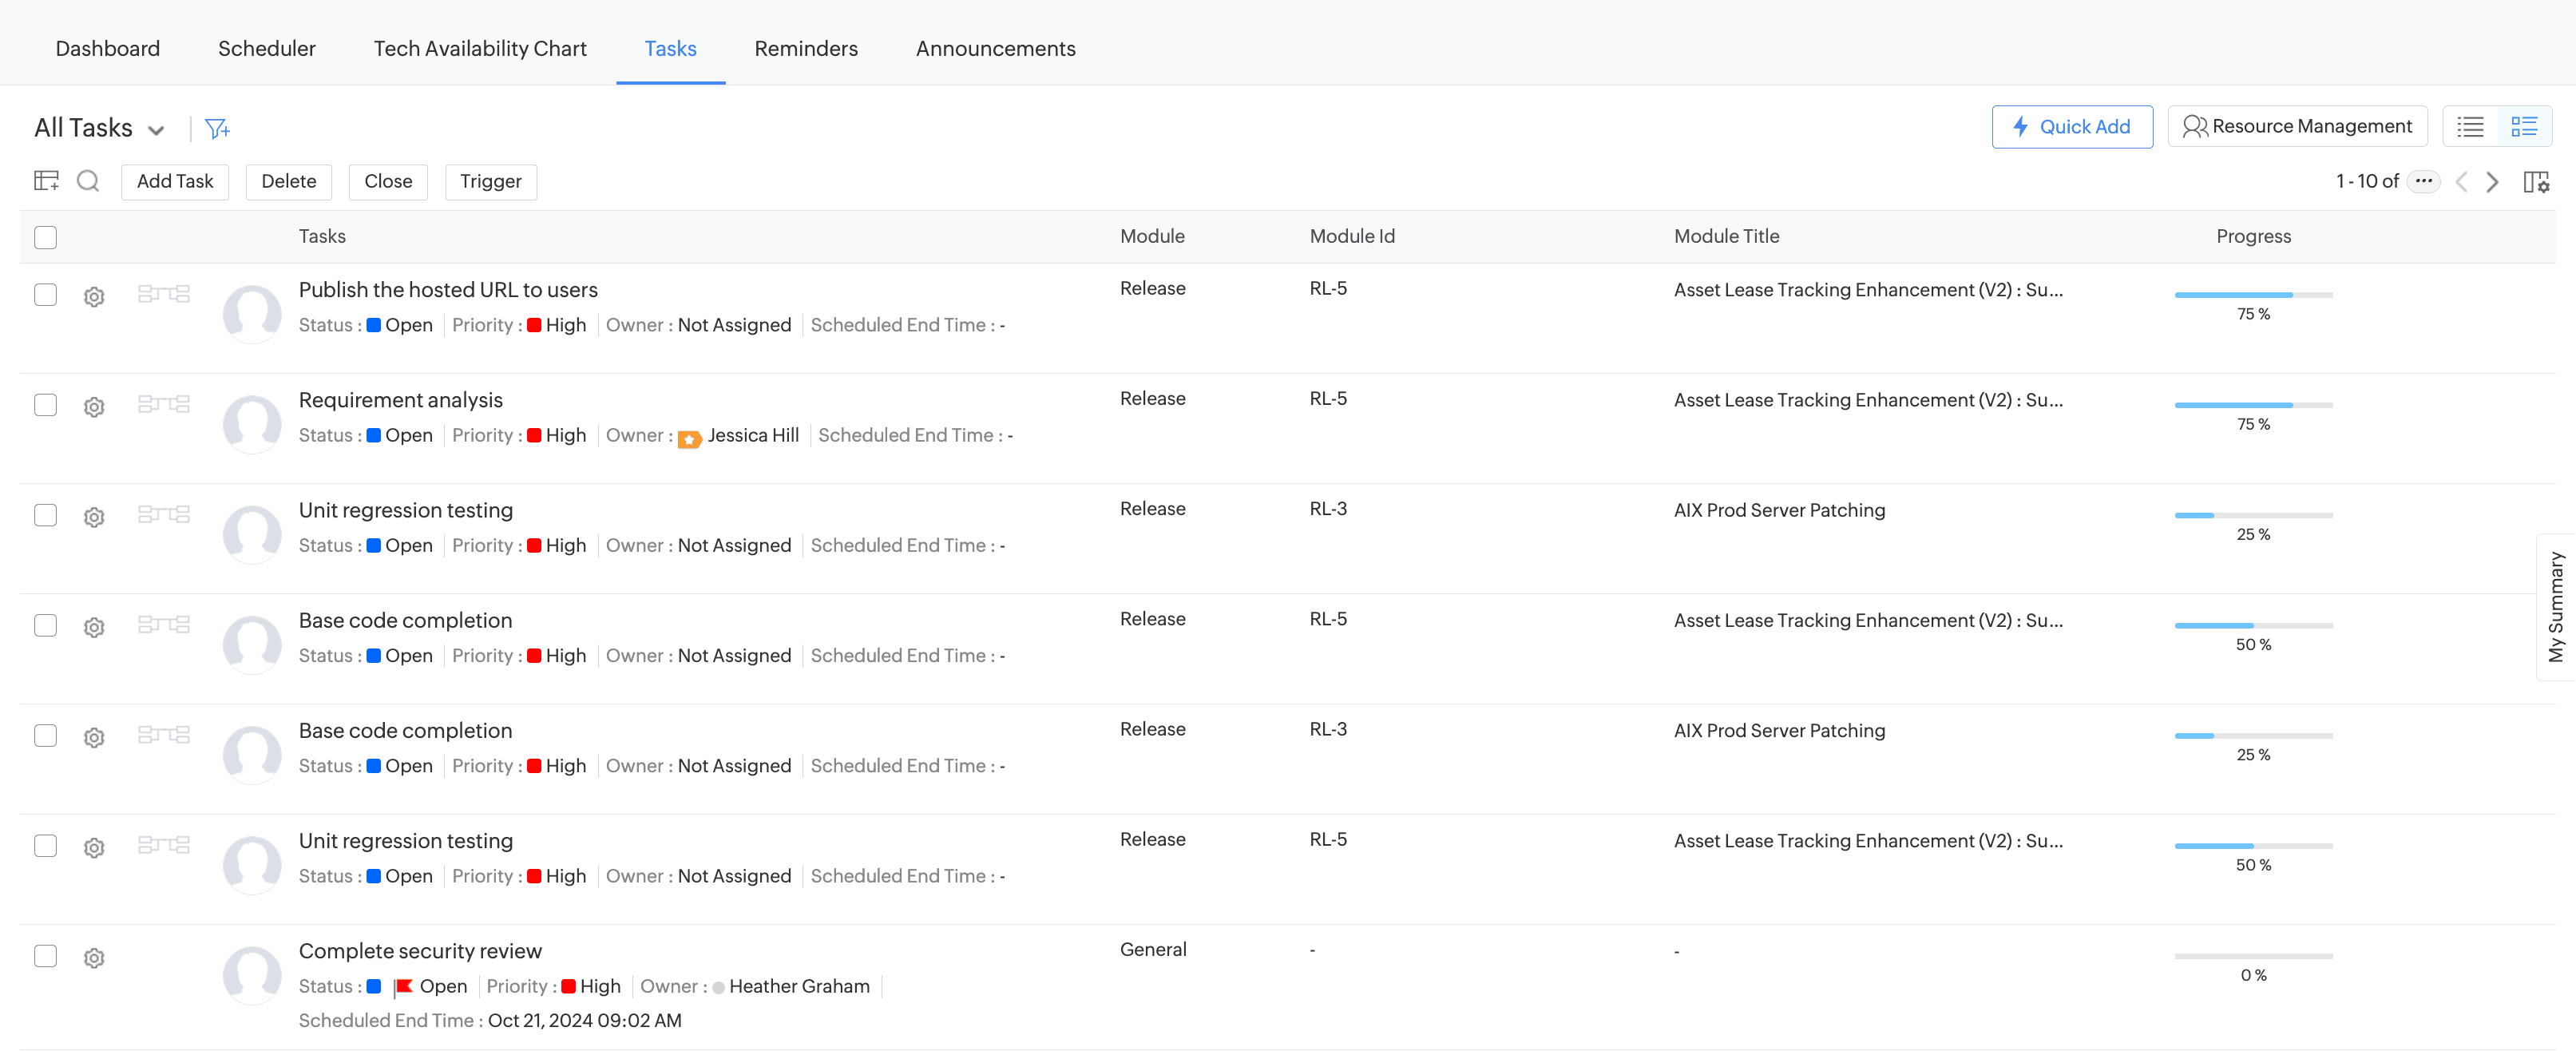Click progress bar of Requirement analysis task
Screen dimensions: 2576x1051
pyautogui.click(x=2253, y=405)
